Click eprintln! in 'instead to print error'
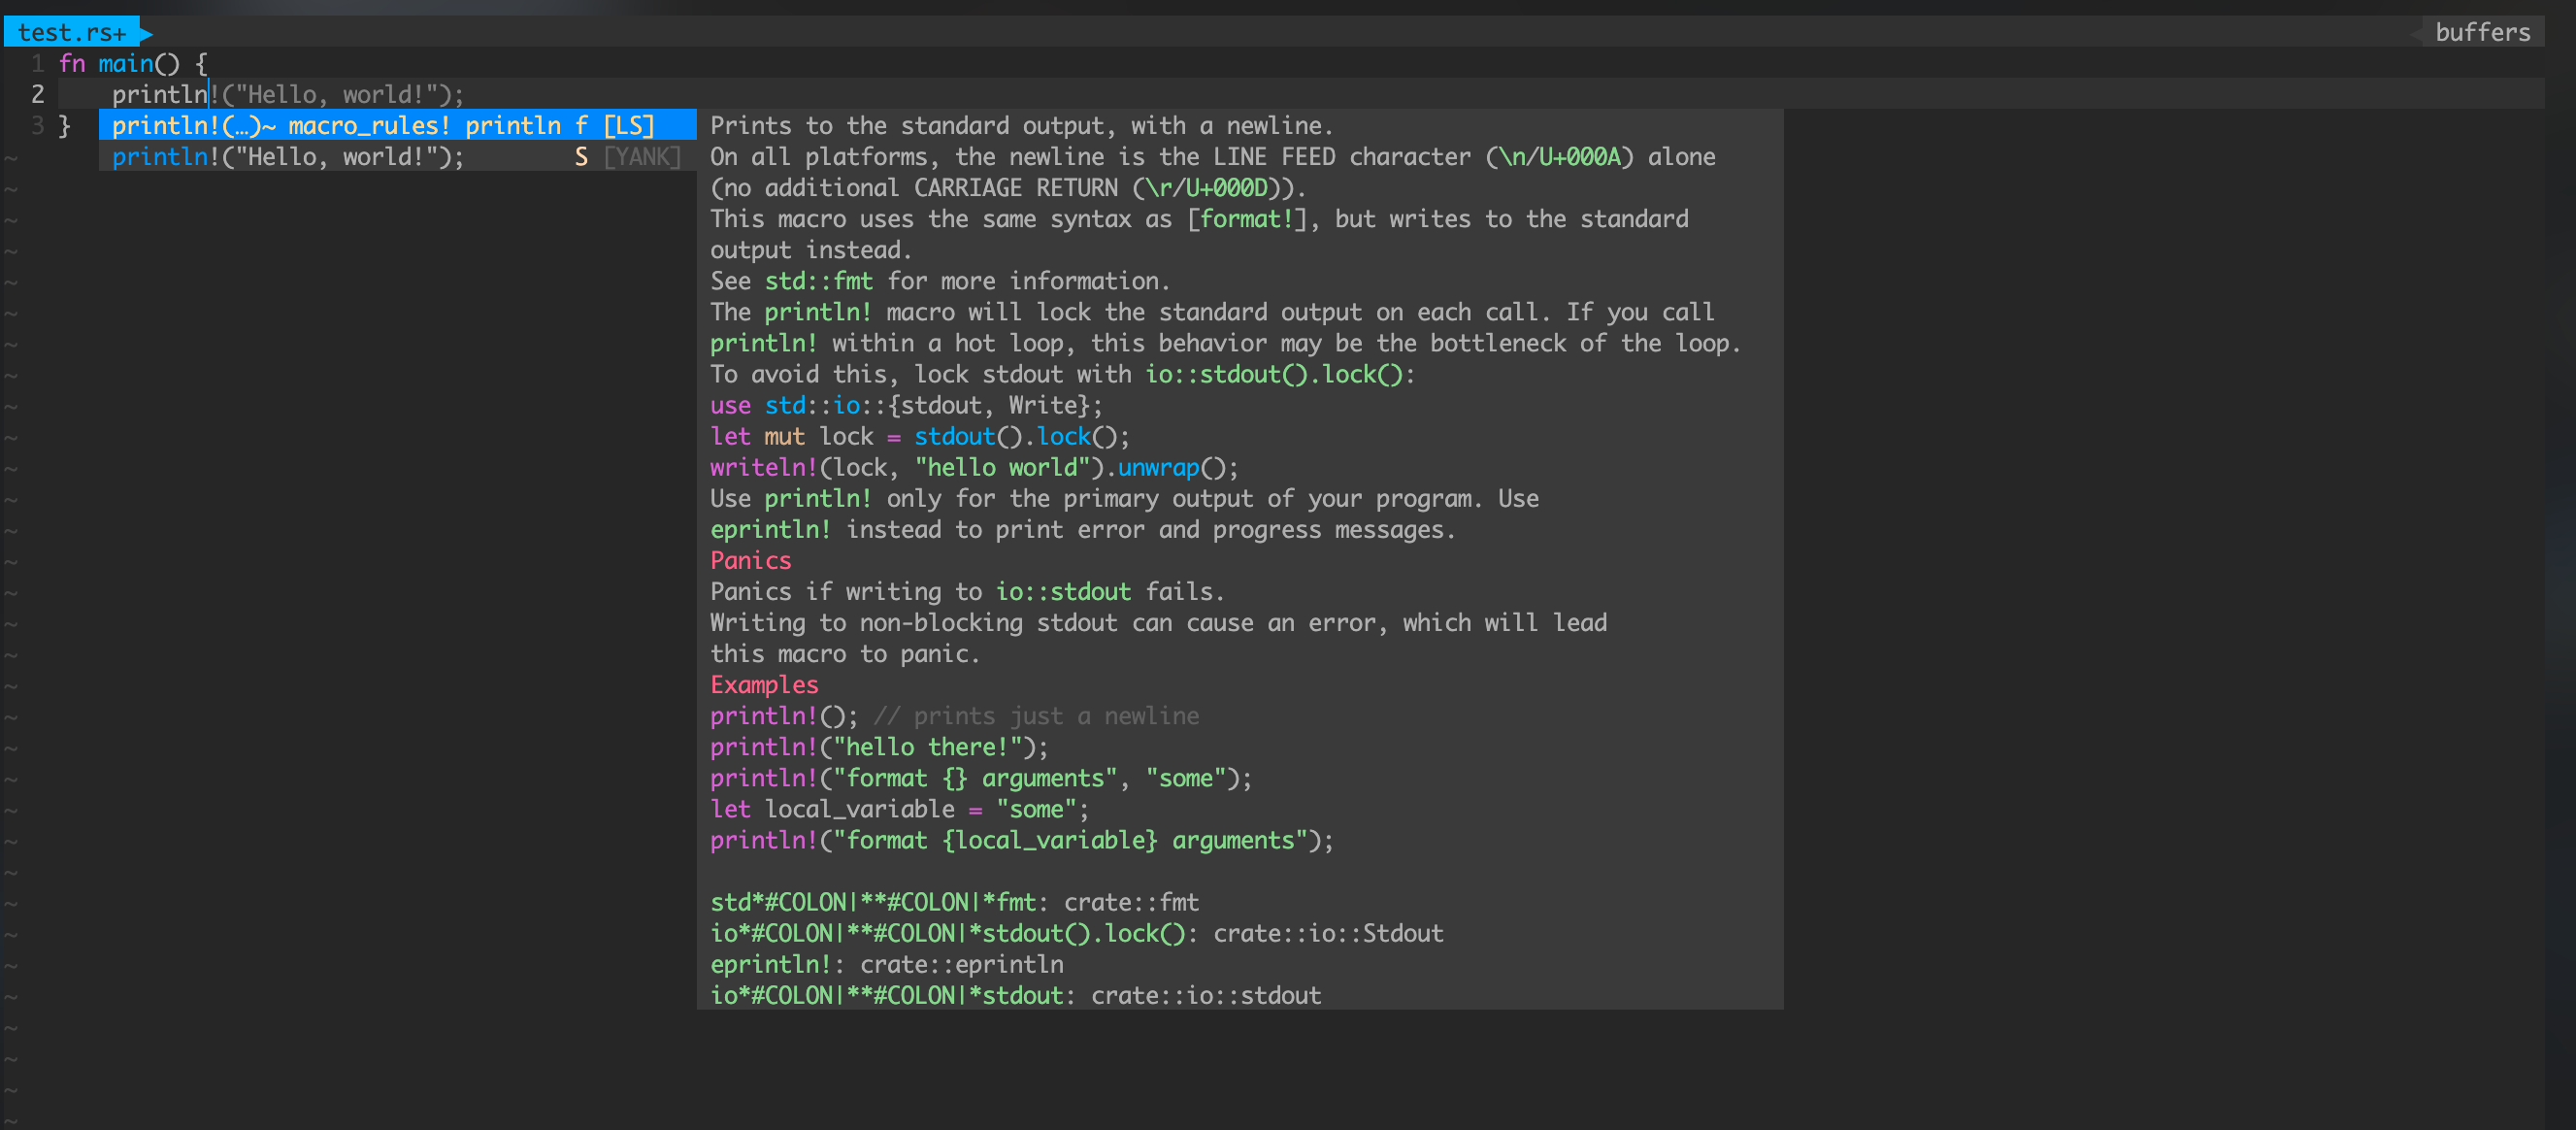This screenshot has width=2576, height=1130. [770, 529]
